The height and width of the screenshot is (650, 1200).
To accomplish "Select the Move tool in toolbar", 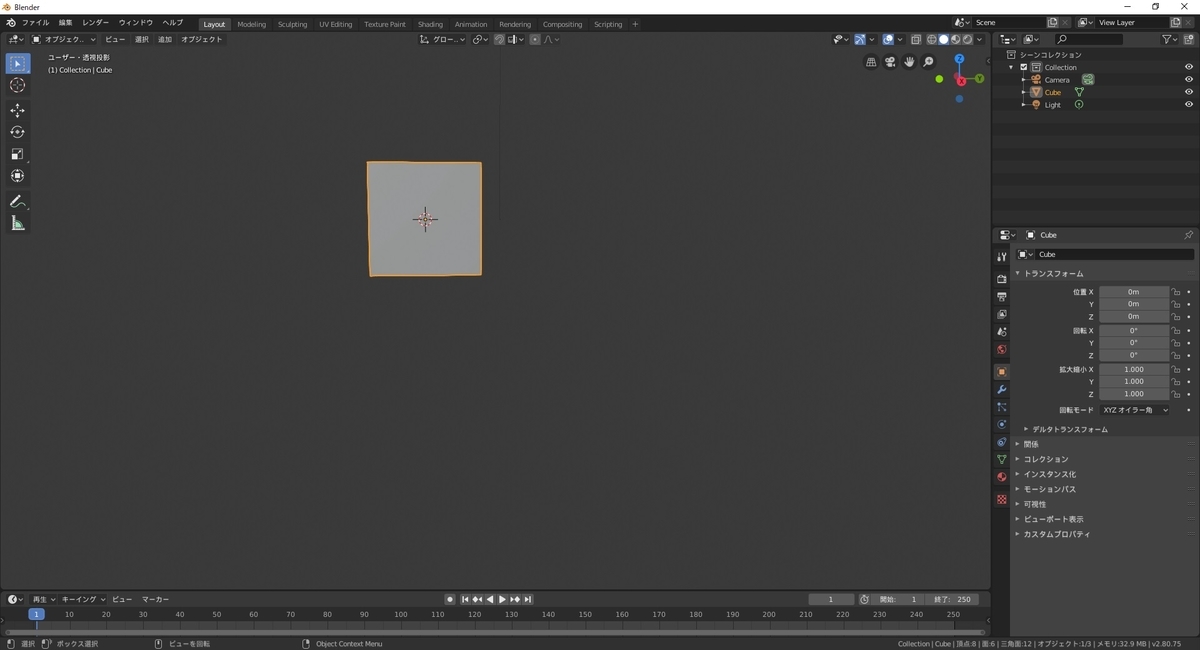I will [17, 110].
